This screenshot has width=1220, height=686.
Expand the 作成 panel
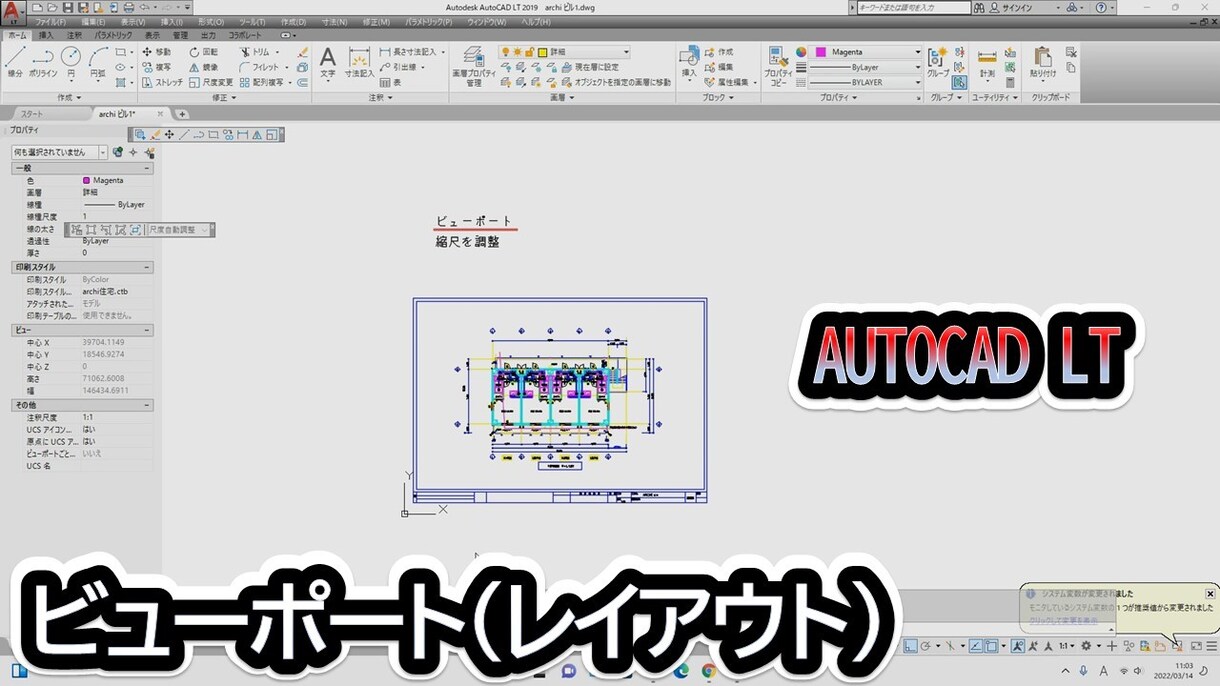70,98
